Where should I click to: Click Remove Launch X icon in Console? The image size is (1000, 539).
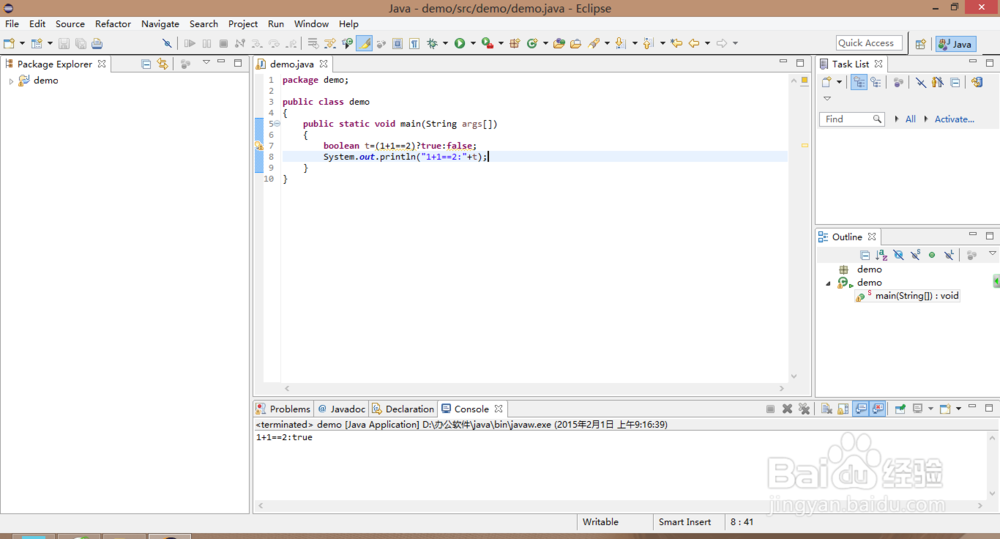pyautogui.click(x=787, y=409)
